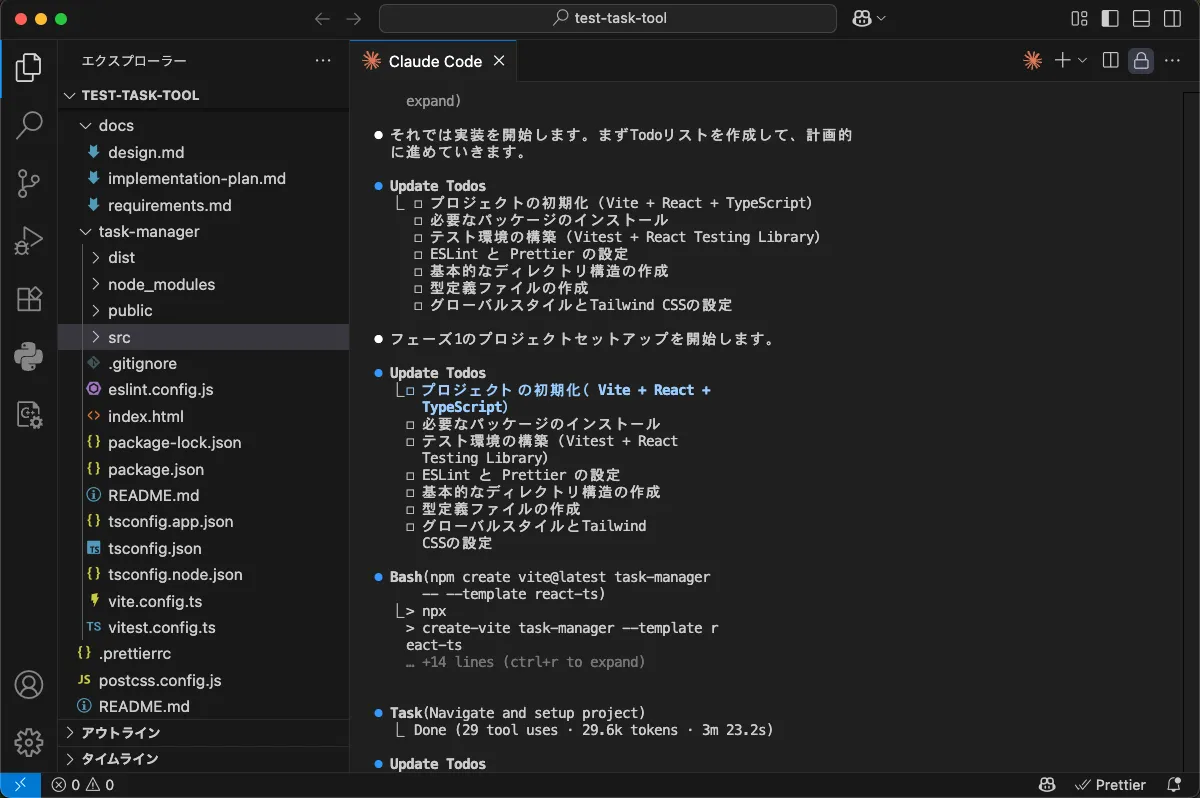
Task: Click the Claude Code icon in editor toolbar
Action: (x=1033, y=61)
